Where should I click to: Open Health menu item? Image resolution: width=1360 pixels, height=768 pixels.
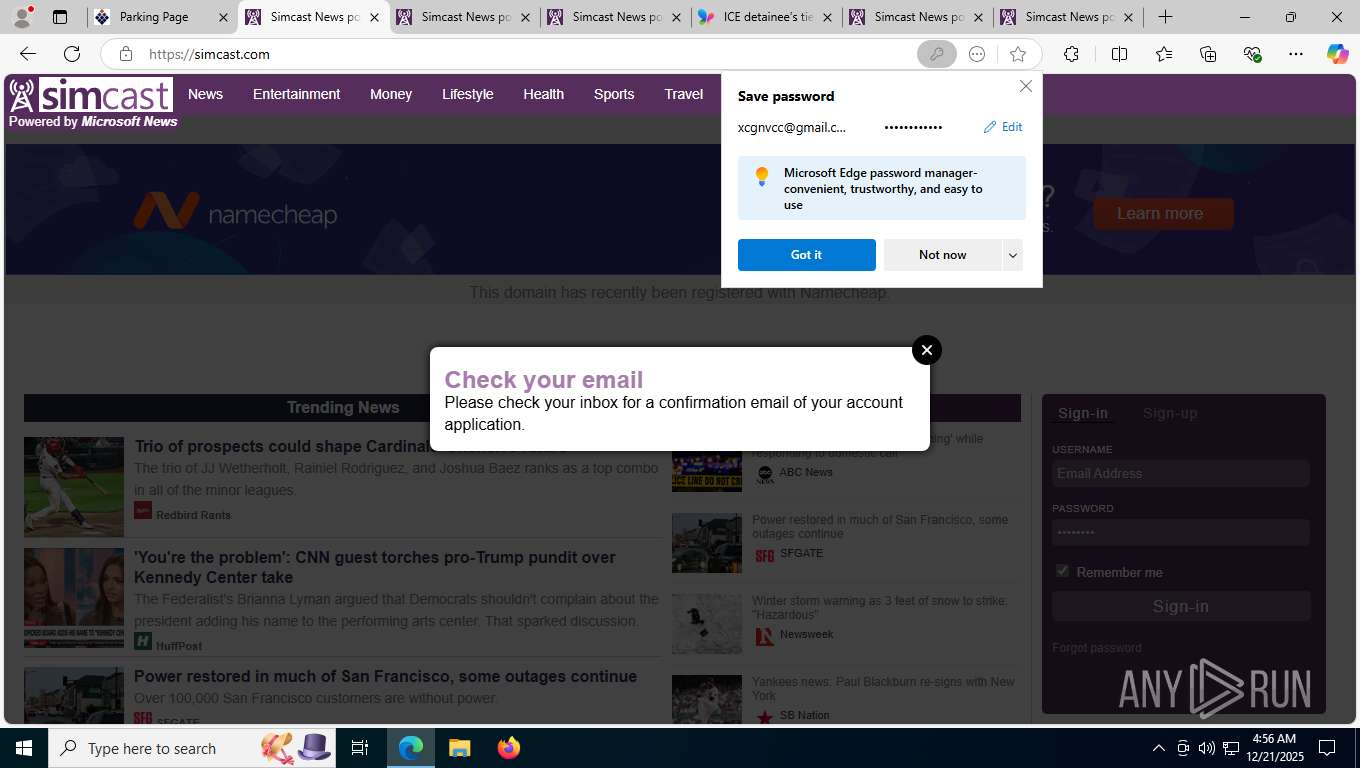point(543,94)
